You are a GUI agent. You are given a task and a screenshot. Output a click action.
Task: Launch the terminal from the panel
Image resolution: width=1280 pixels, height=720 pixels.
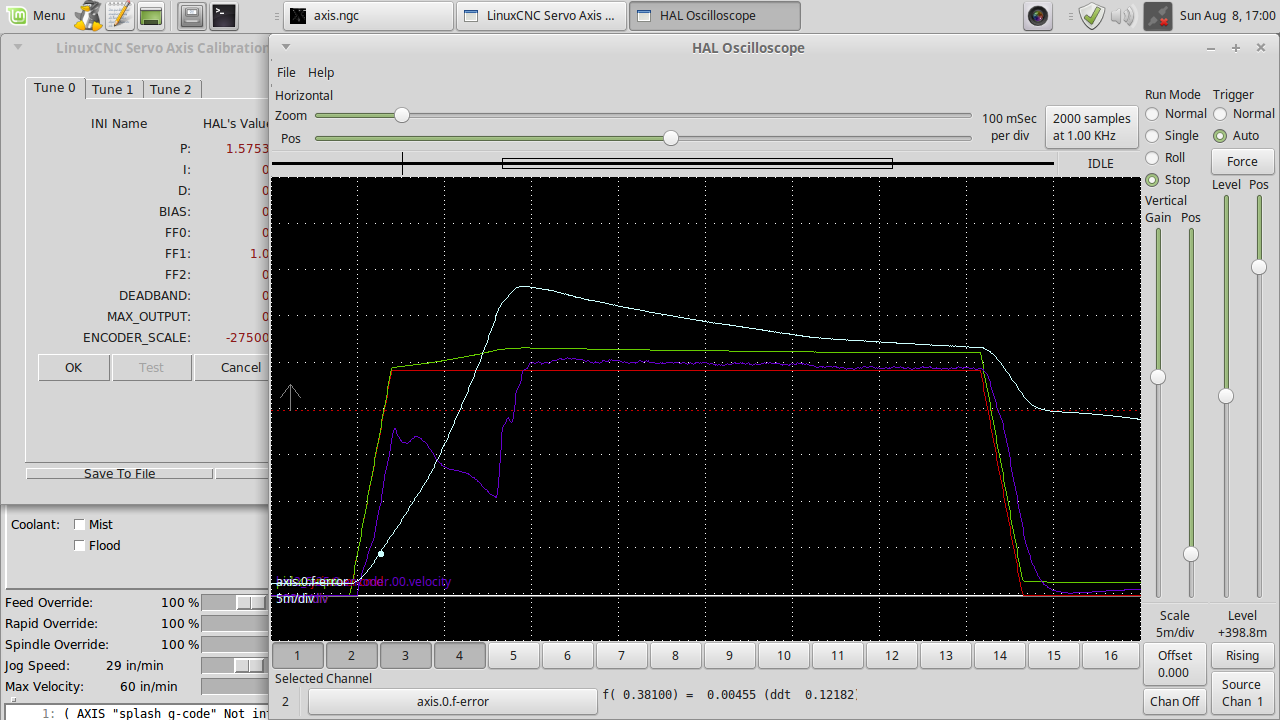click(x=225, y=15)
